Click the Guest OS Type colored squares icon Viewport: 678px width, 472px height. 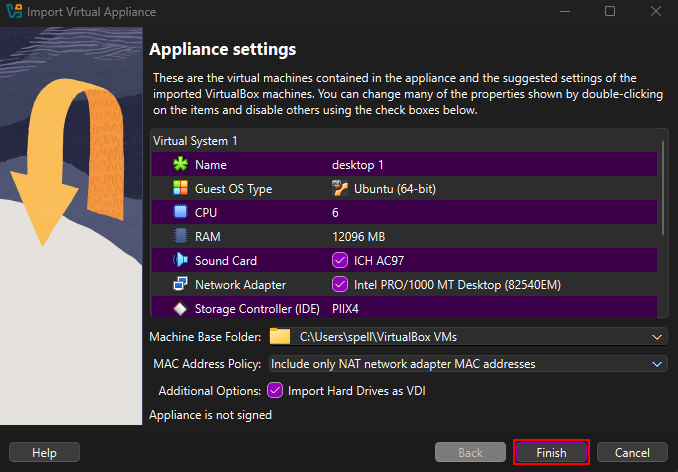(x=180, y=188)
